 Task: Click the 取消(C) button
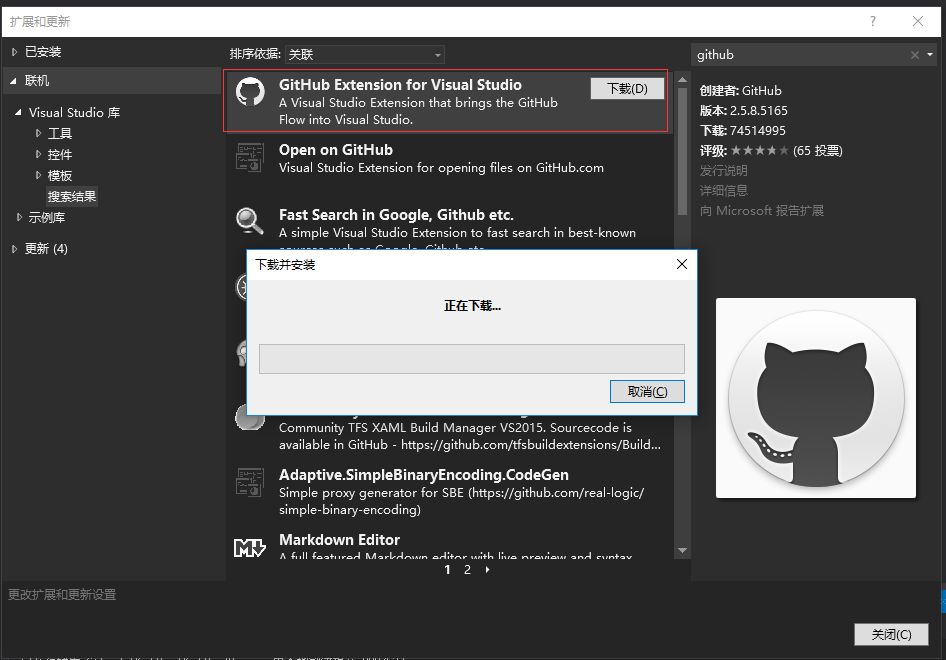point(647,392)
